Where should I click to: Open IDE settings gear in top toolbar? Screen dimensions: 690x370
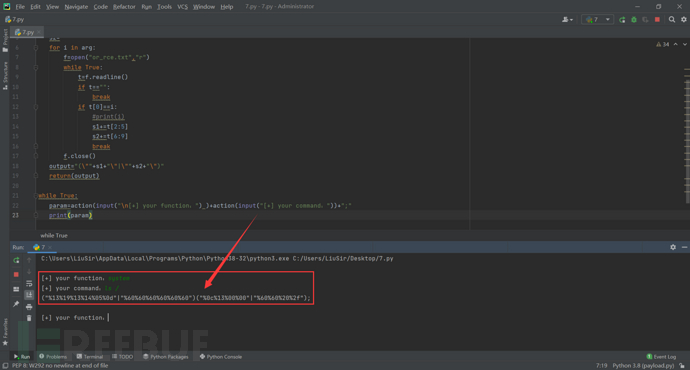pyautogui.click(x=684, y=19)
